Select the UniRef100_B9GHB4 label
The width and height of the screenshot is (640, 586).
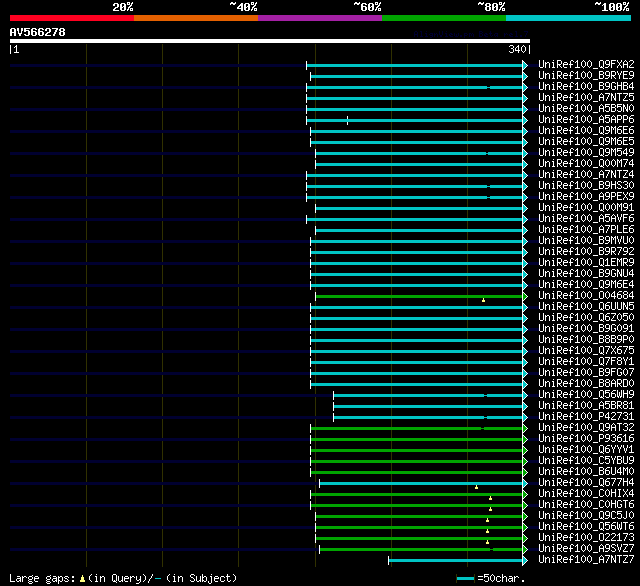point(586,87)
